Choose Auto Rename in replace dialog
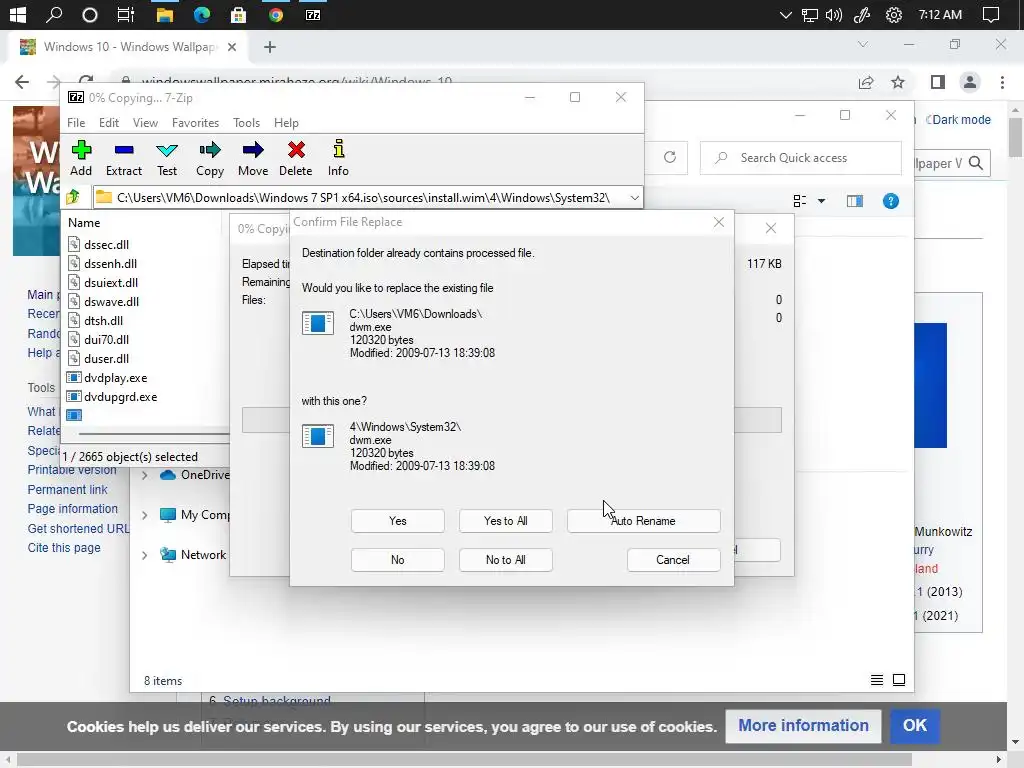The image size is (1024, 768). point(644,521)
